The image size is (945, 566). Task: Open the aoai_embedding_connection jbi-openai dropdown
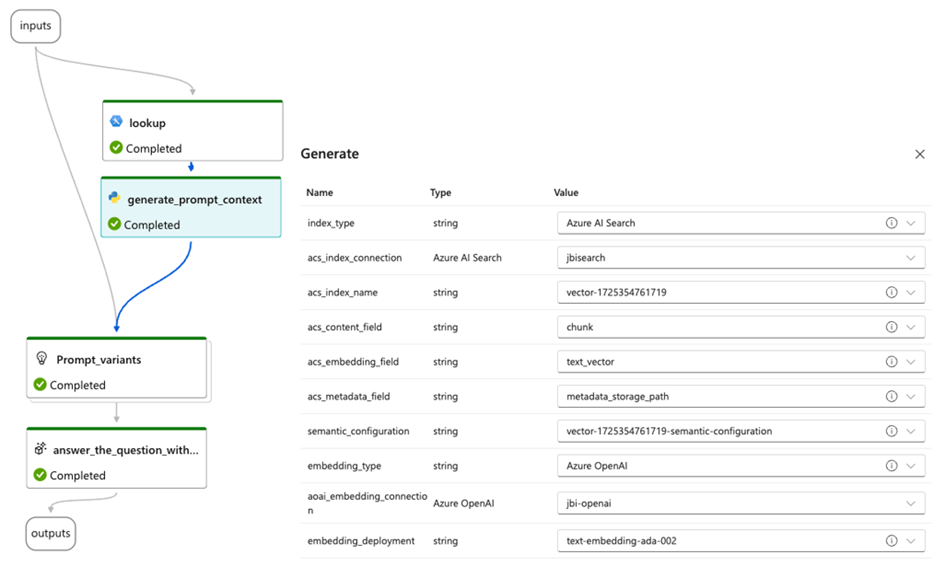(911, 503)
